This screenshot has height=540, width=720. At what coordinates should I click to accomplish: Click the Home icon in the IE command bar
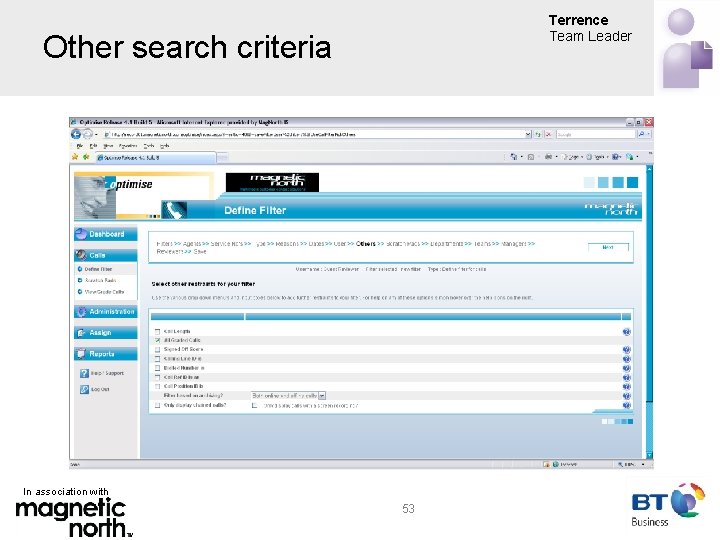(514, 157)
